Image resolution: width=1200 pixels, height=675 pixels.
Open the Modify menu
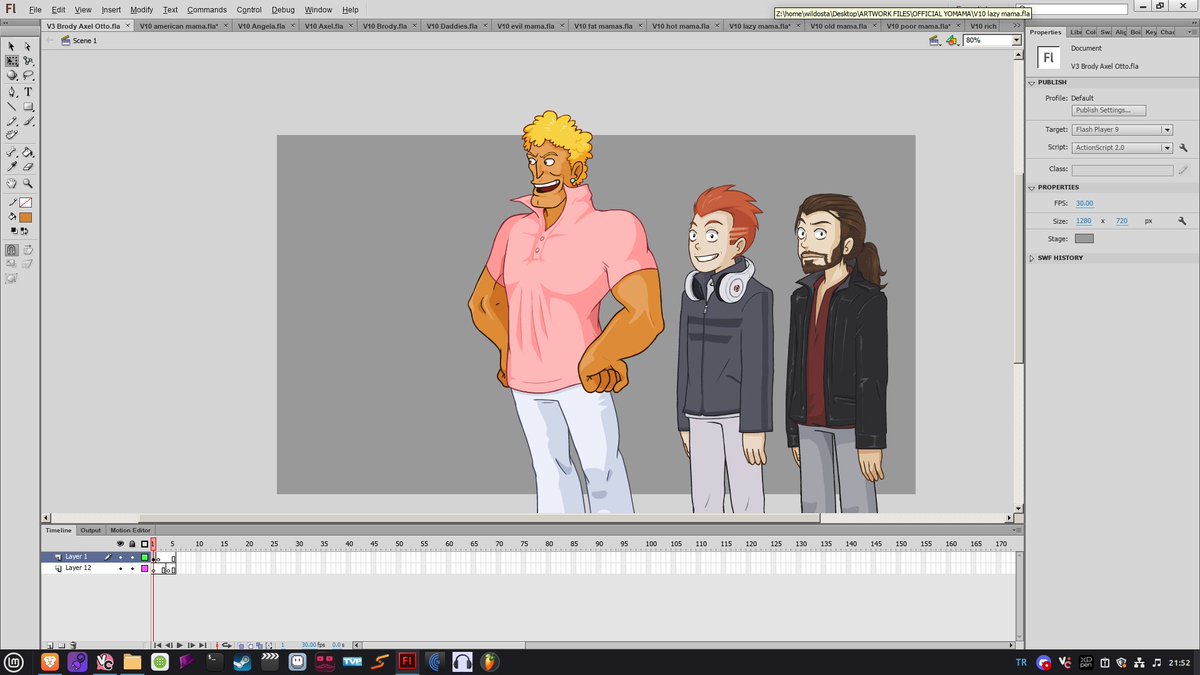[142, 9]
